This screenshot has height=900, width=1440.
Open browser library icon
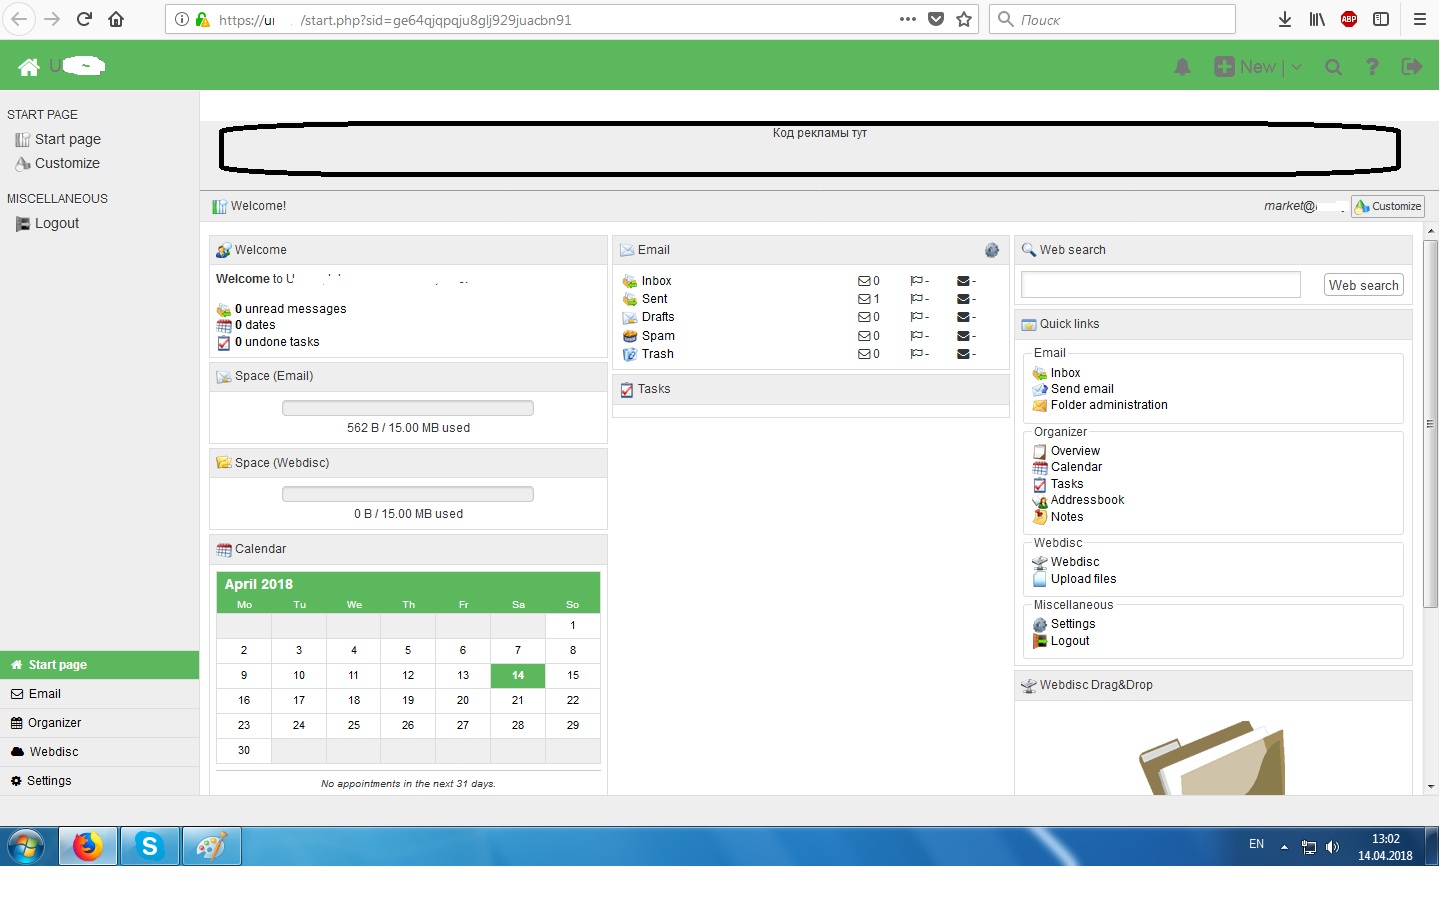(1317, 19)
